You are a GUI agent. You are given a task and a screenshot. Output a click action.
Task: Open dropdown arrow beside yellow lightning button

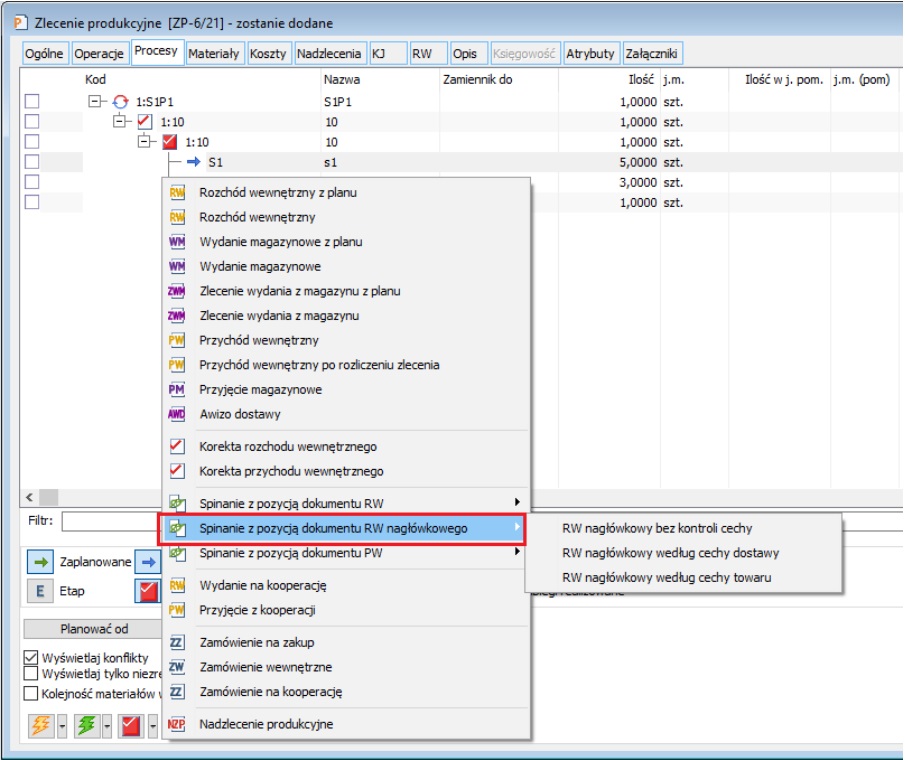62,725
